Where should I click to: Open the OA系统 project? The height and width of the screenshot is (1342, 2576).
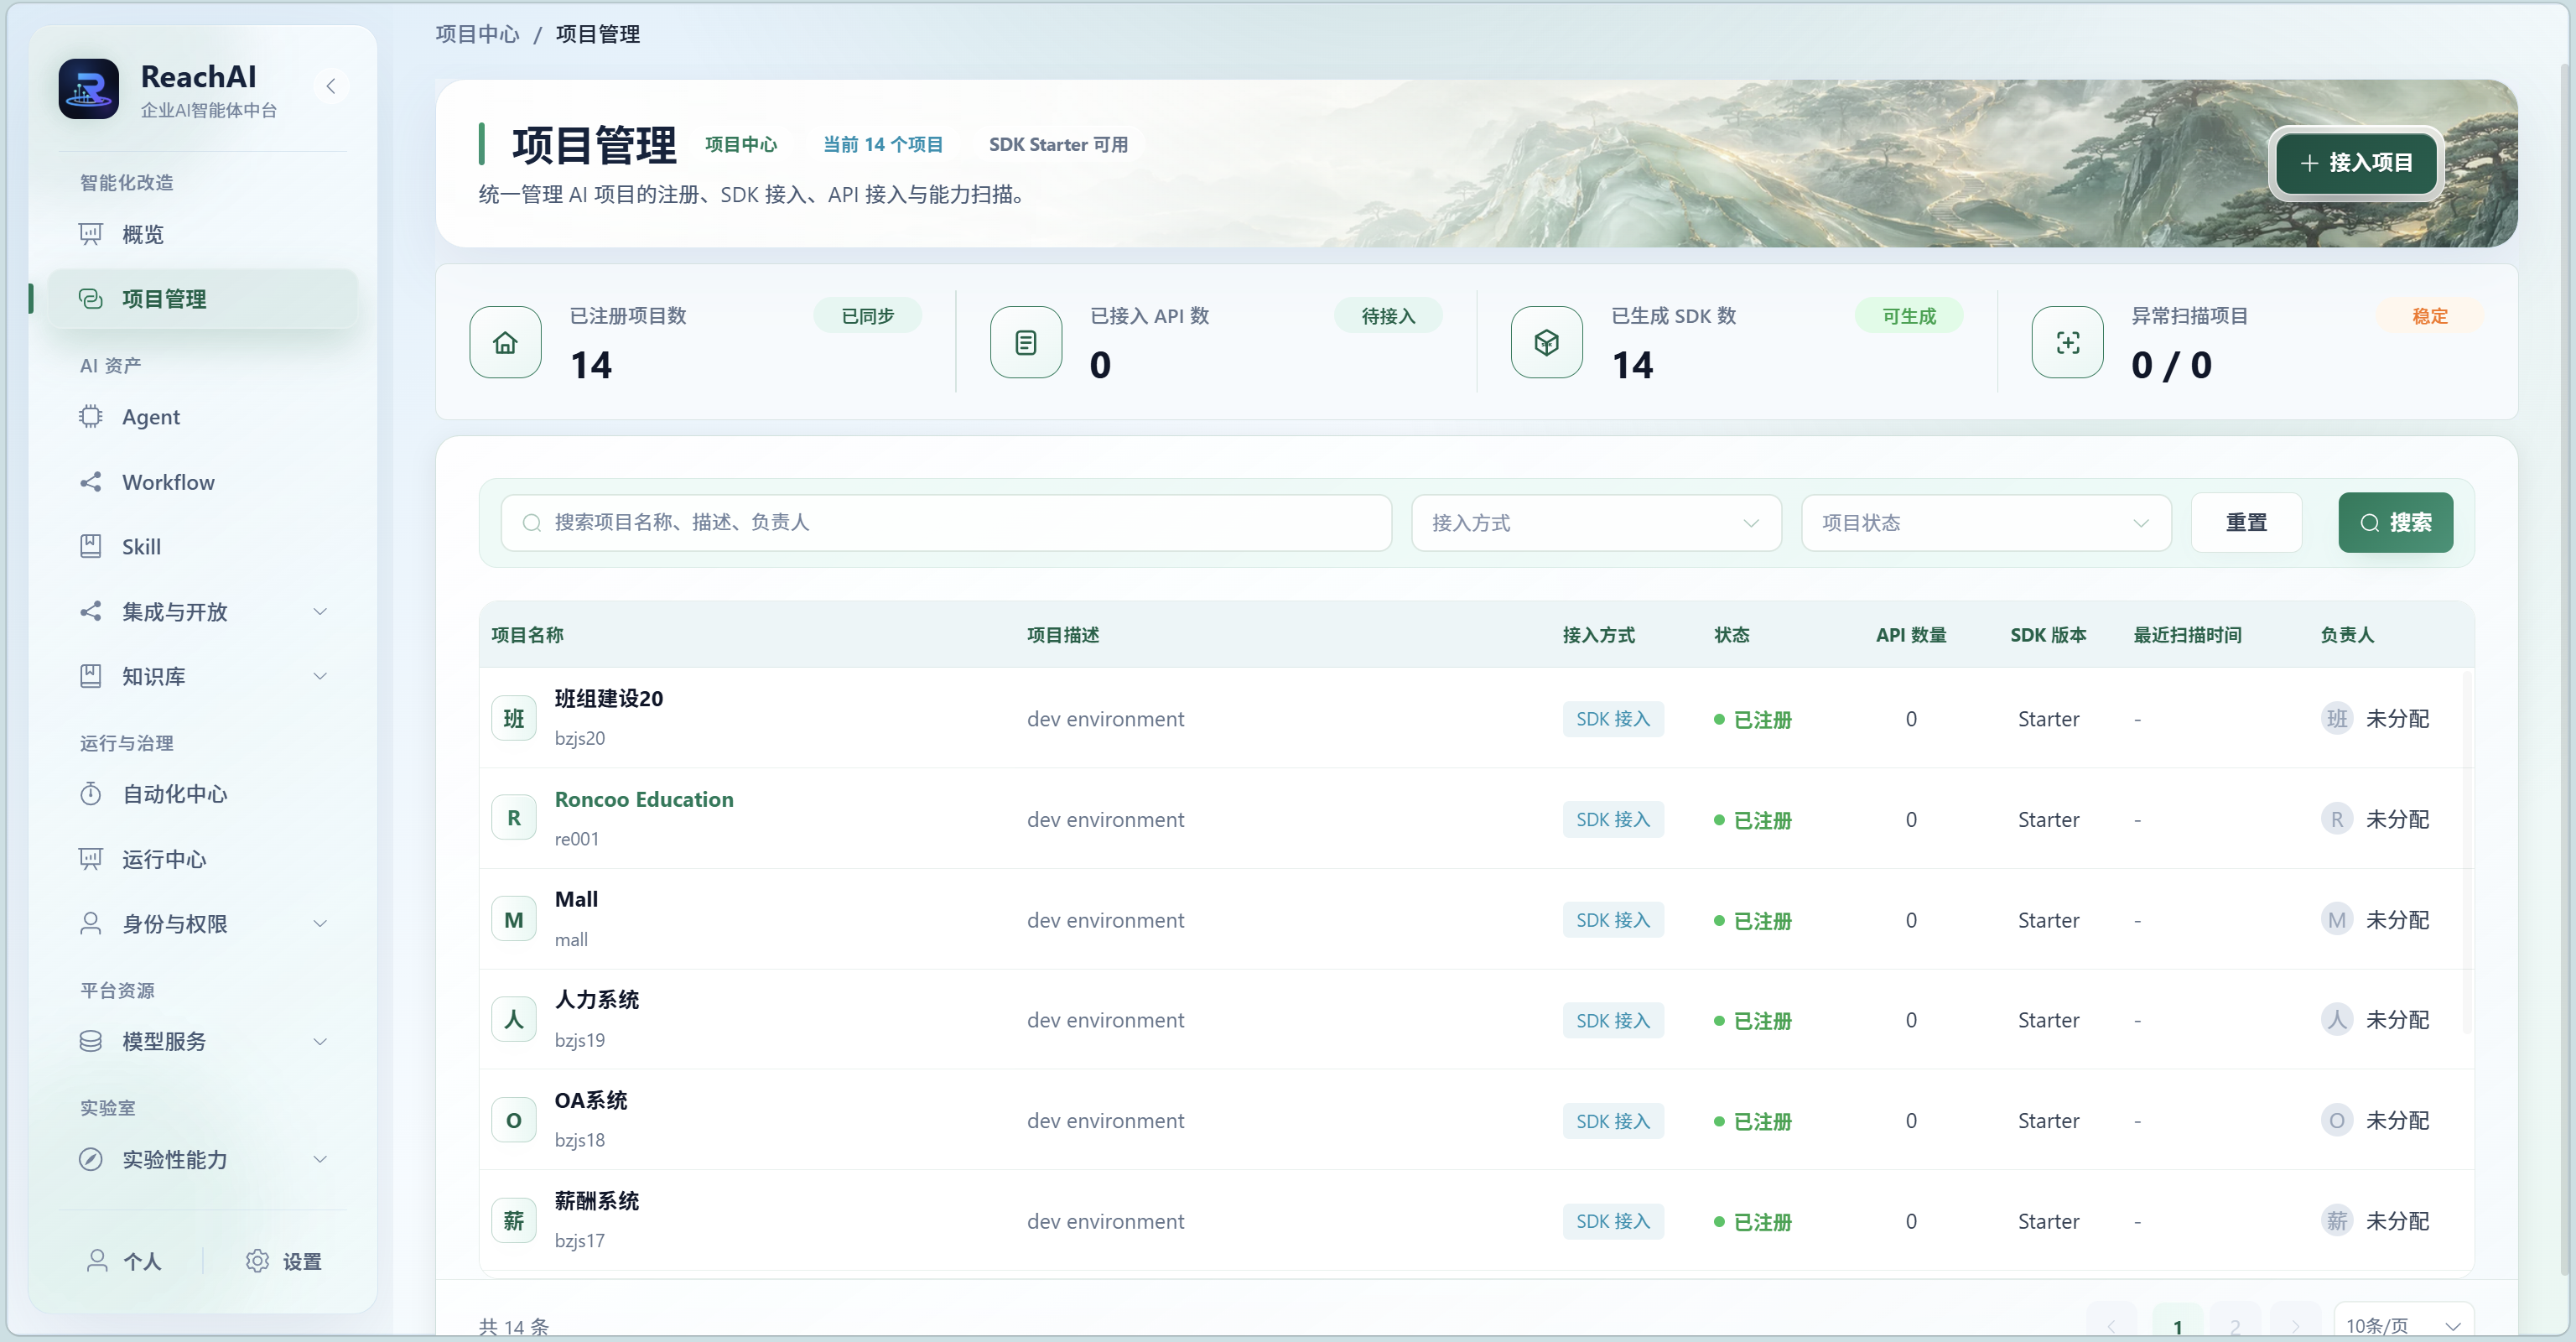[x=591, y=1100]
